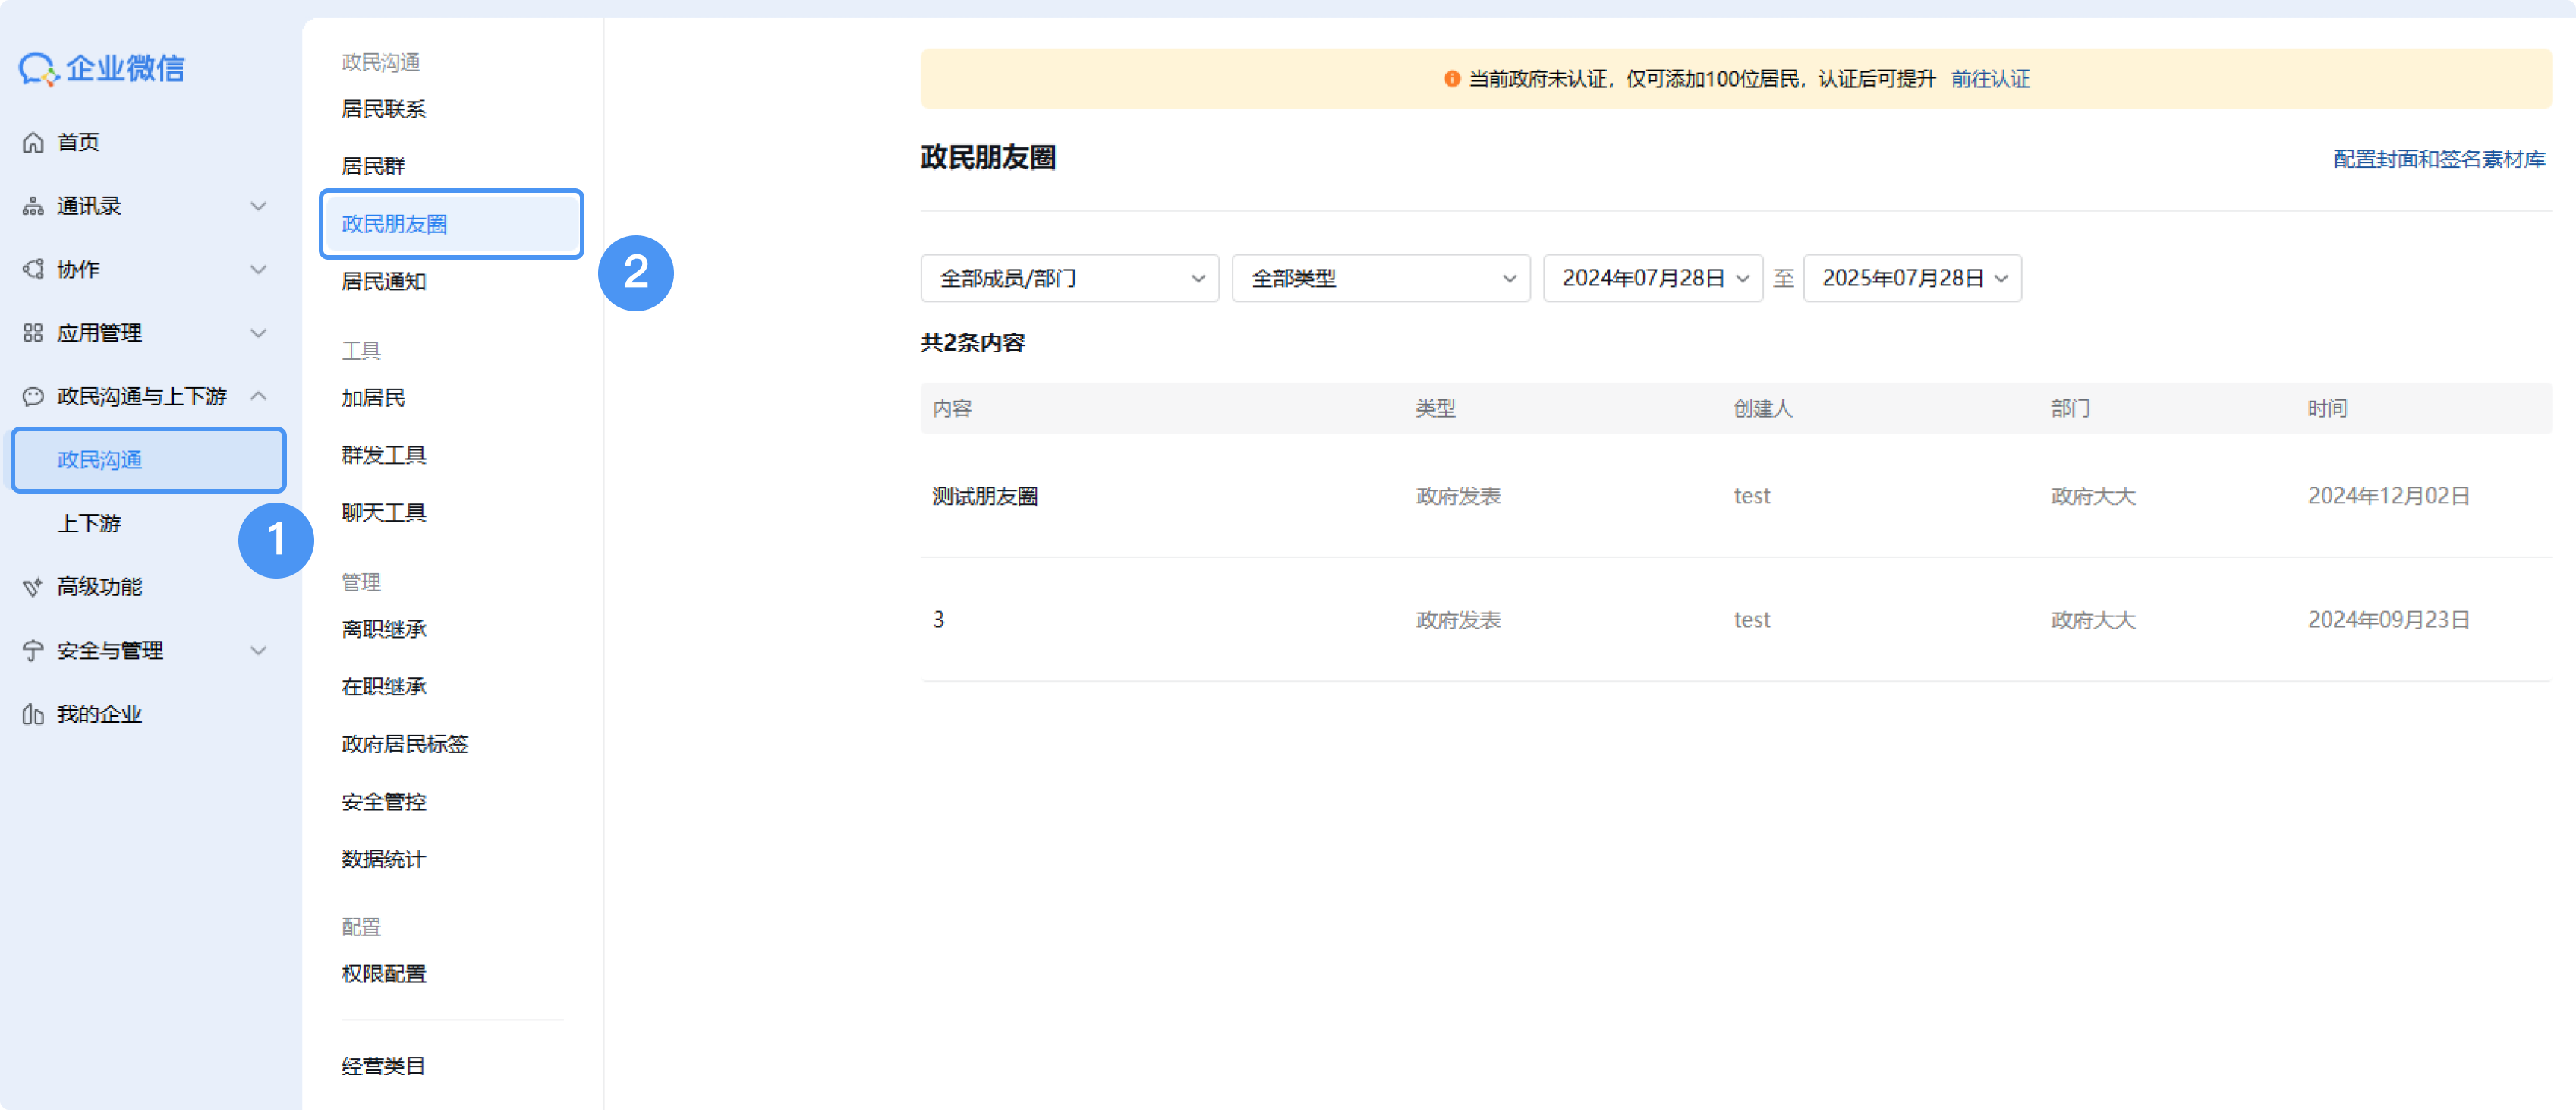
Task: Open 权限配置
Action: [383, 974]
